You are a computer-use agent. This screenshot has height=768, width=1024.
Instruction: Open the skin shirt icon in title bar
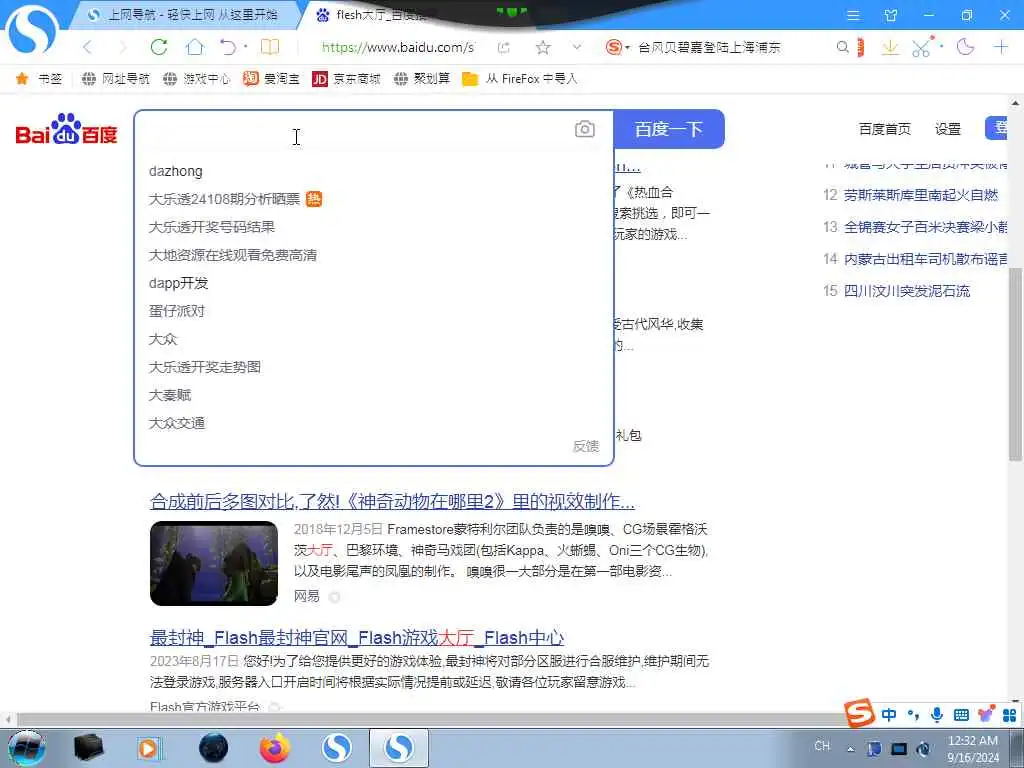tap(891, 15)
